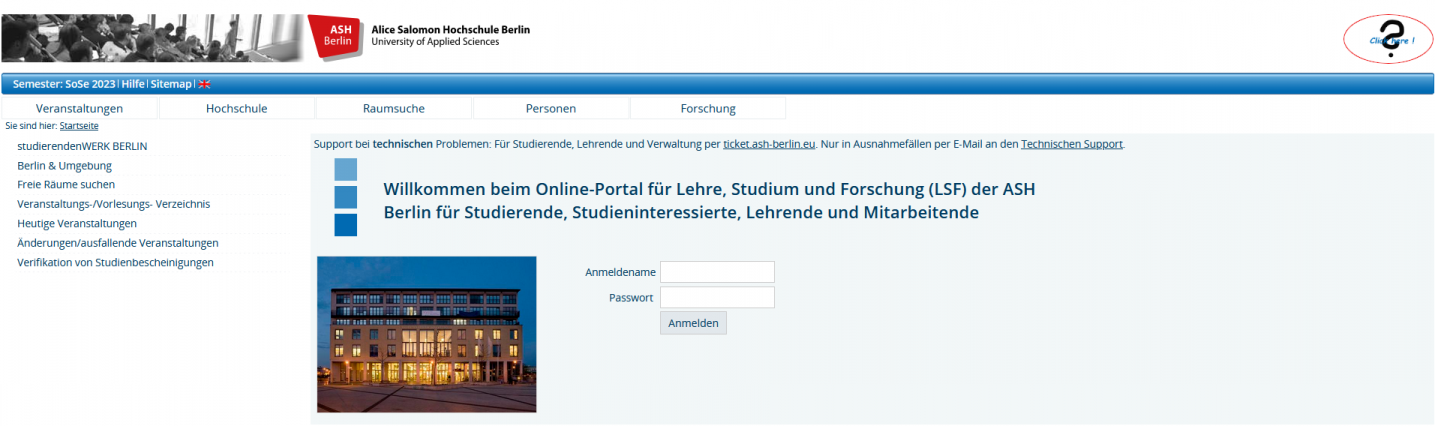Click the Alice Salomon Hochschule Berlin title
Viewport: 1435px width, 426px height.
tap(450, 30)
